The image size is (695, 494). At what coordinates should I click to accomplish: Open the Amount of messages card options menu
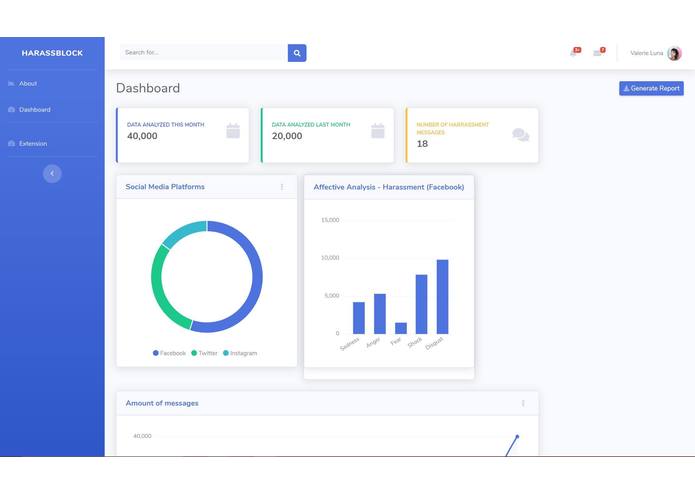pos(523,403)
